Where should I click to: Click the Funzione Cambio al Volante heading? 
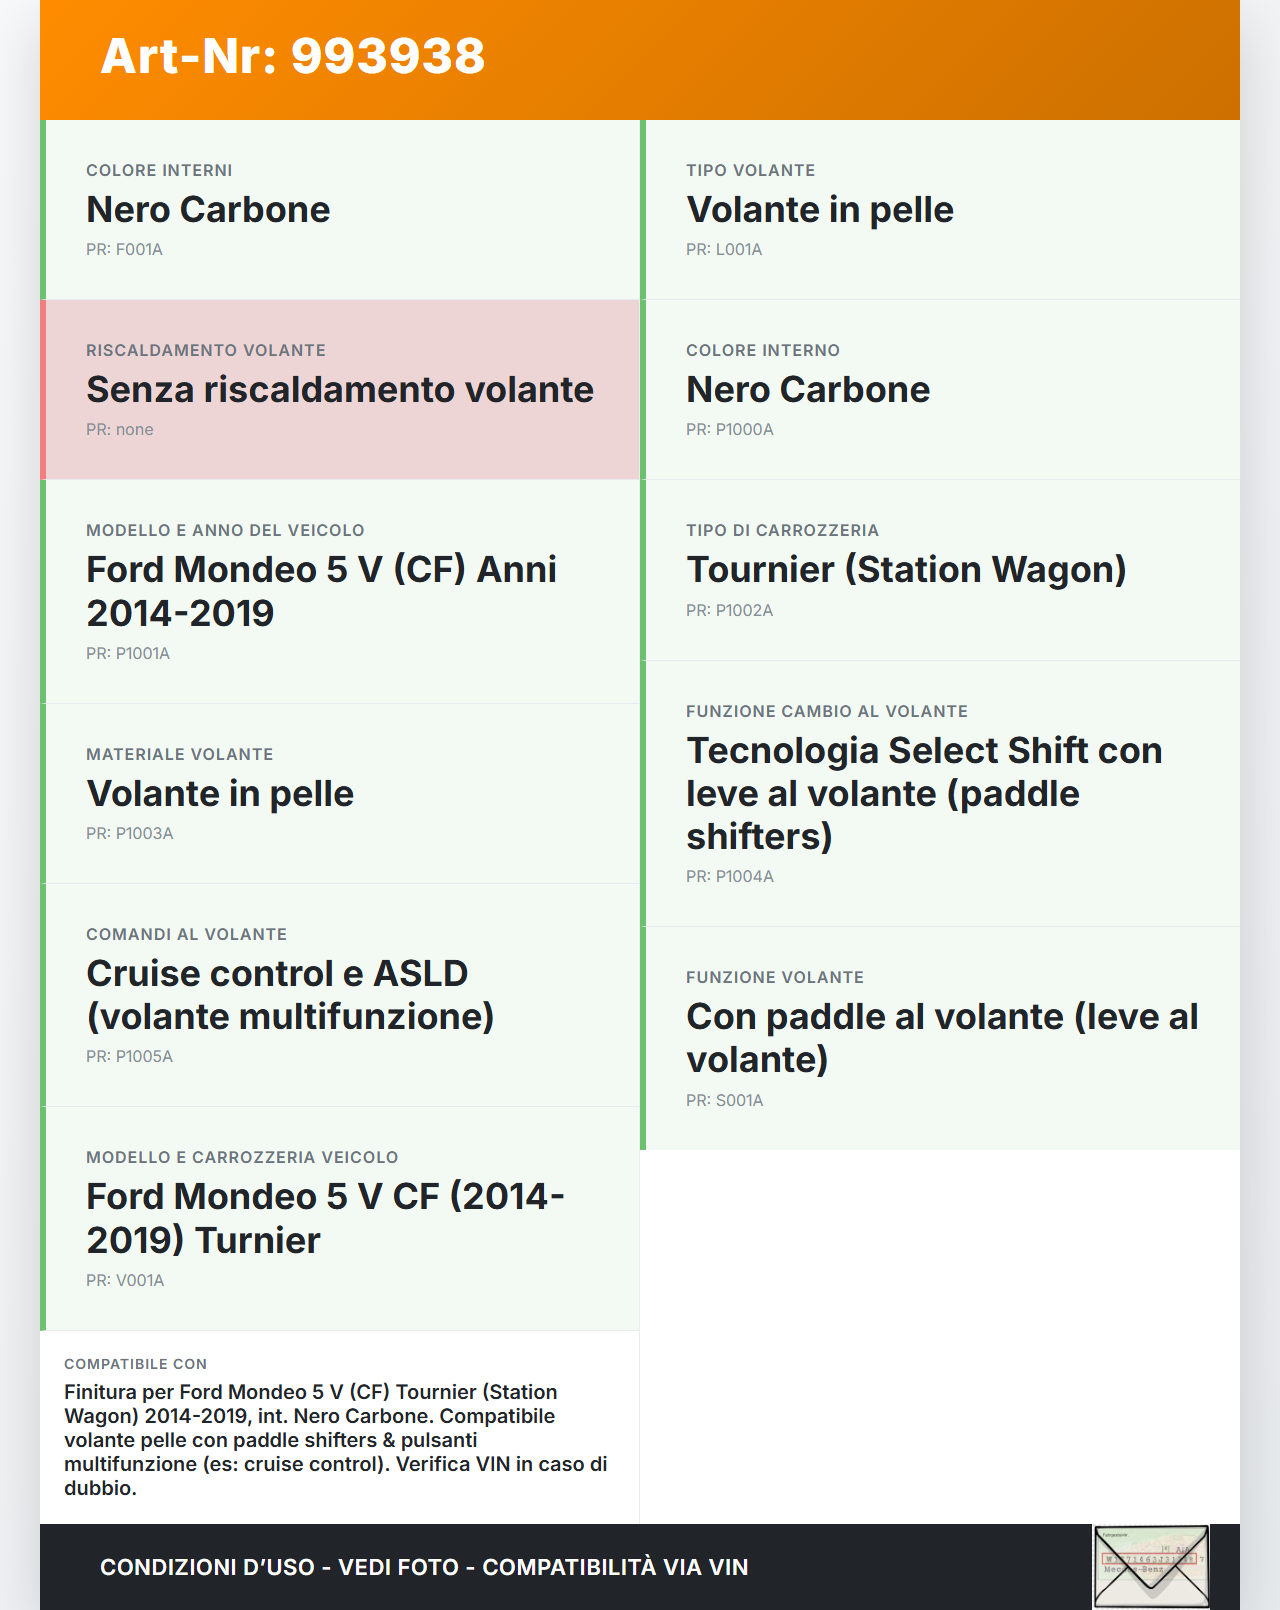(x=827, y=712)
